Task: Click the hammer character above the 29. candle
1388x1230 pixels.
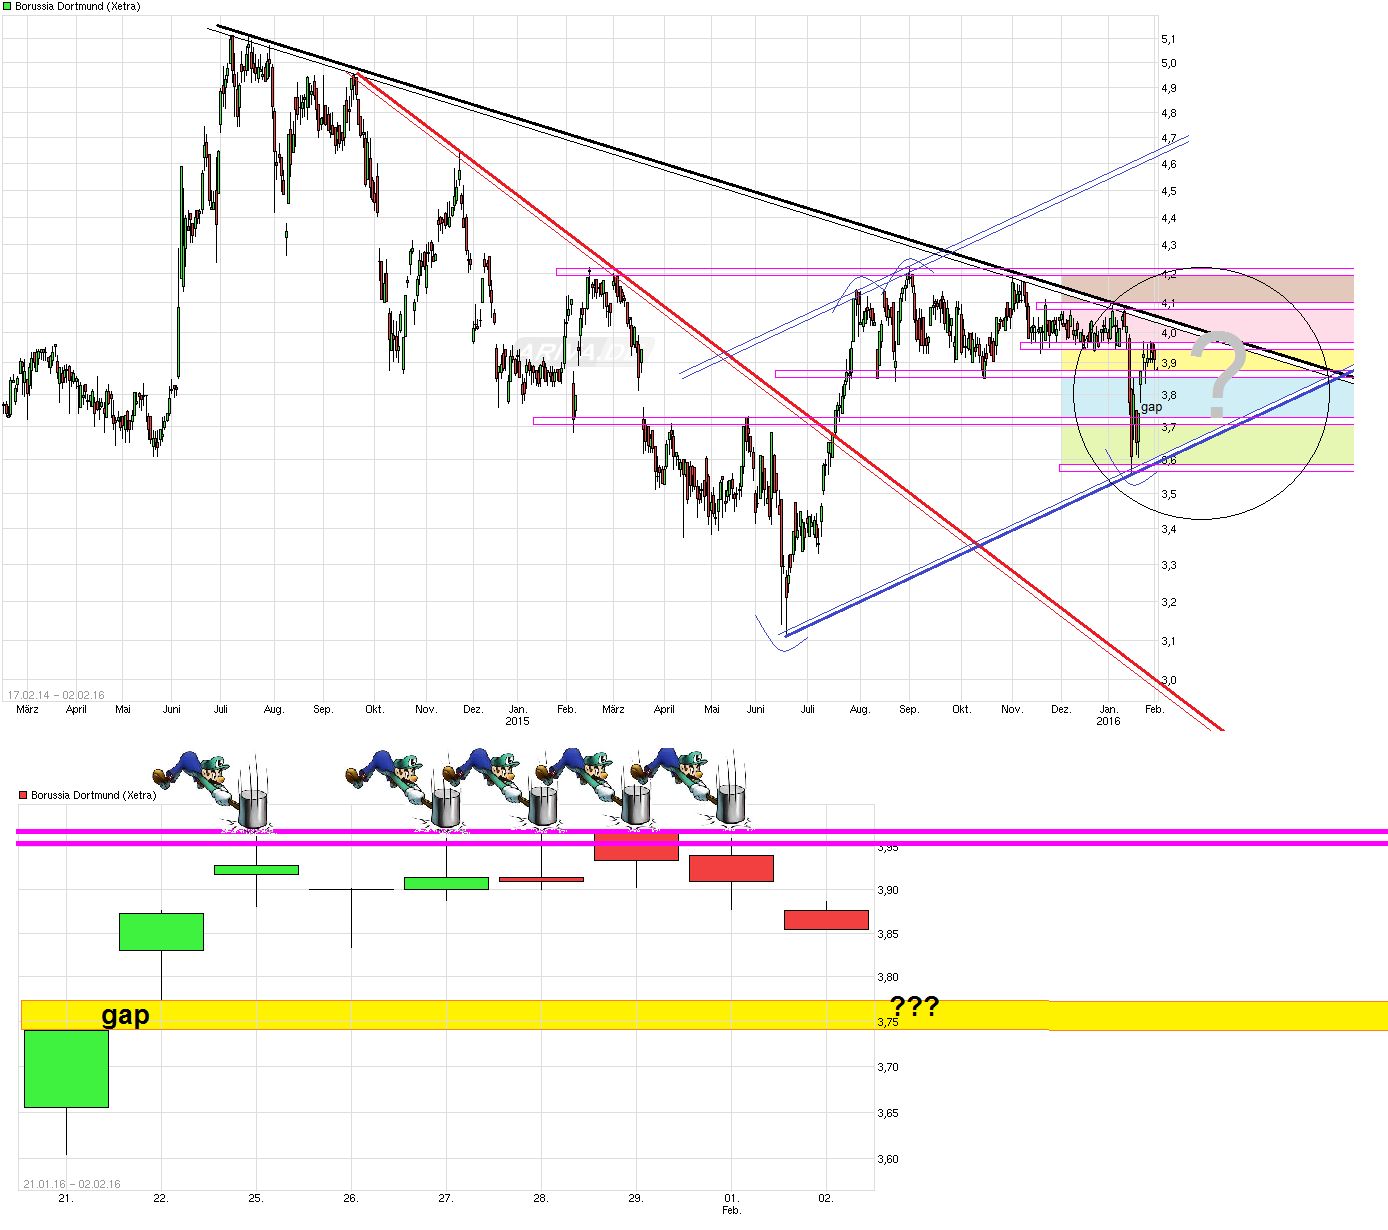Action: click(596, 788)
